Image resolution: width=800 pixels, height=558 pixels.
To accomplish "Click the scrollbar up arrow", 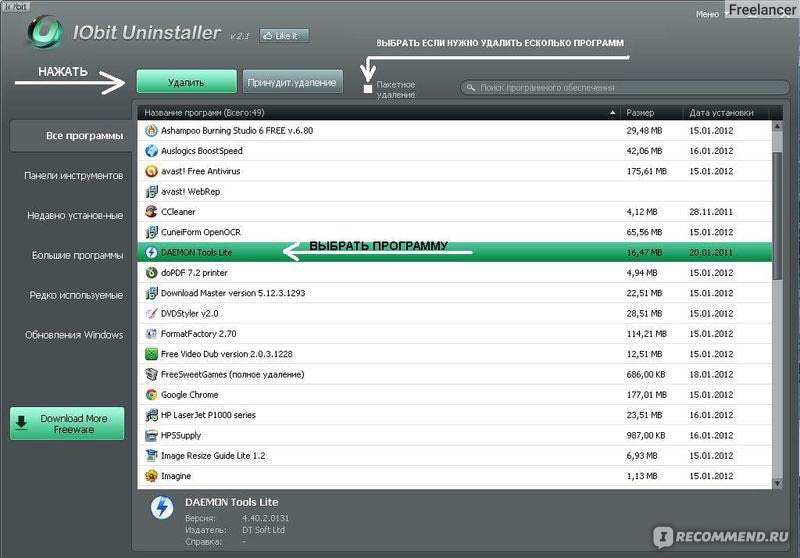I will point(777,126).
